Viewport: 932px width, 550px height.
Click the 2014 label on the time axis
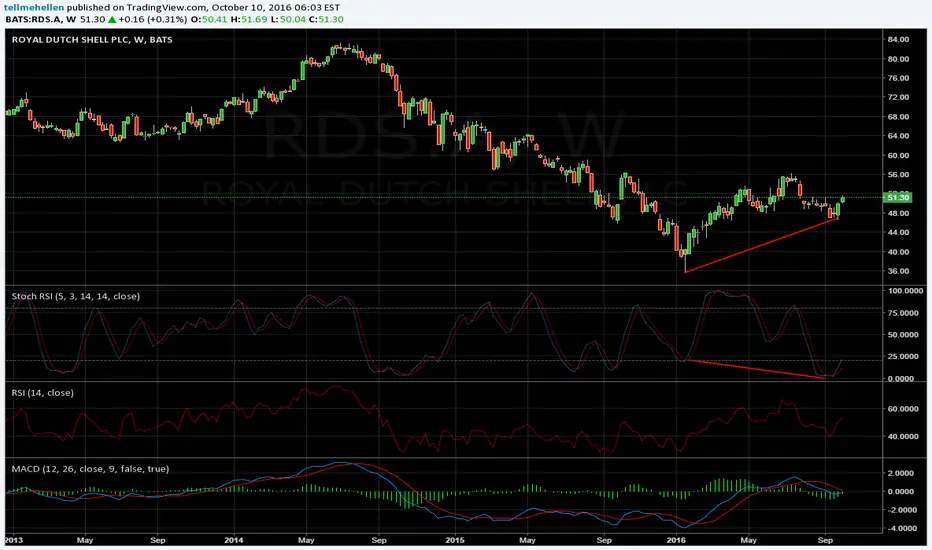[x=234, y=540]
